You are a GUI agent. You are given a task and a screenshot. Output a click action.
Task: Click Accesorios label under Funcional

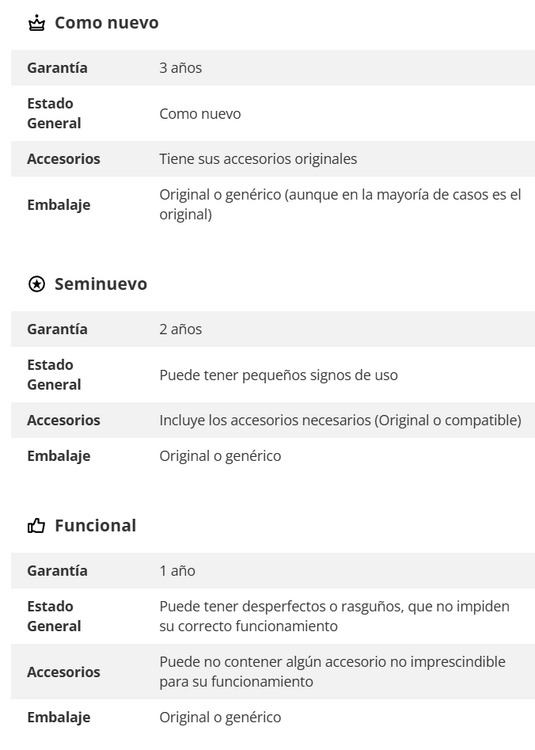(x=64, y=672)
